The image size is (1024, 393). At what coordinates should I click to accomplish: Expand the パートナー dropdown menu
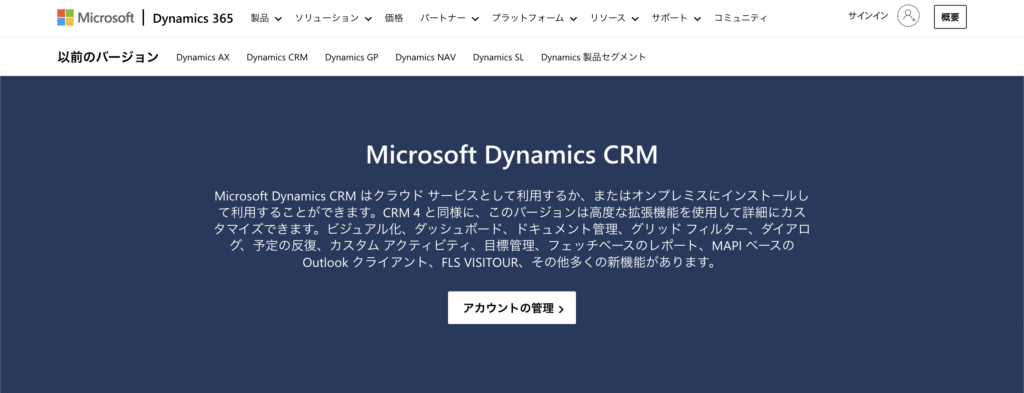(x=449, y=18)
